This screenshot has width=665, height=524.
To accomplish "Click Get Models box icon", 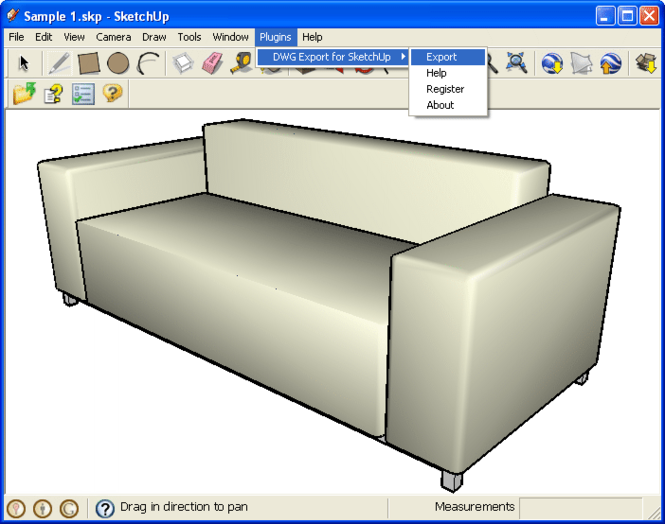I will pyautogui.click(x=646, y=64).
